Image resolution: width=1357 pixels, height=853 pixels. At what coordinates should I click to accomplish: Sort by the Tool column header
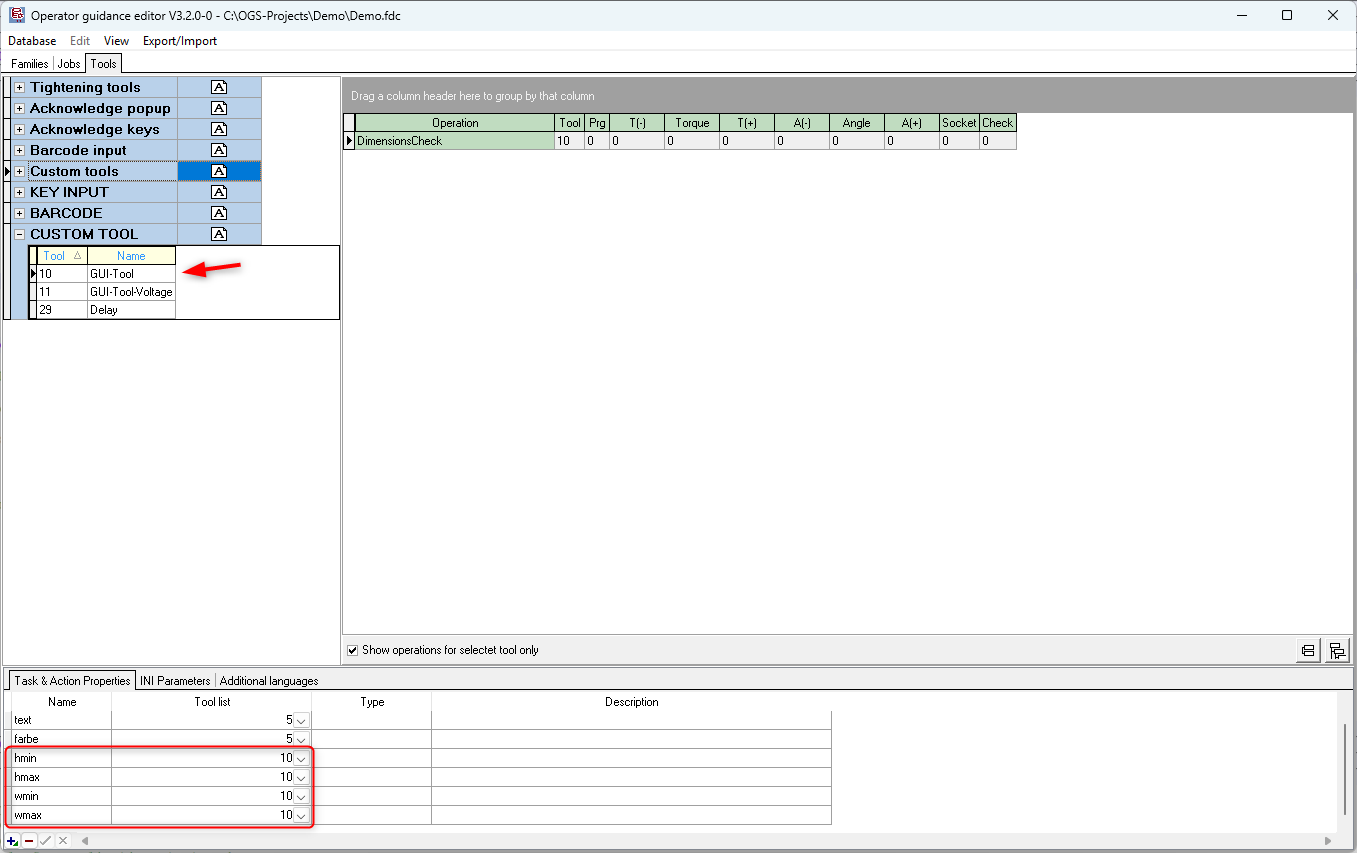tap(62, 256)
